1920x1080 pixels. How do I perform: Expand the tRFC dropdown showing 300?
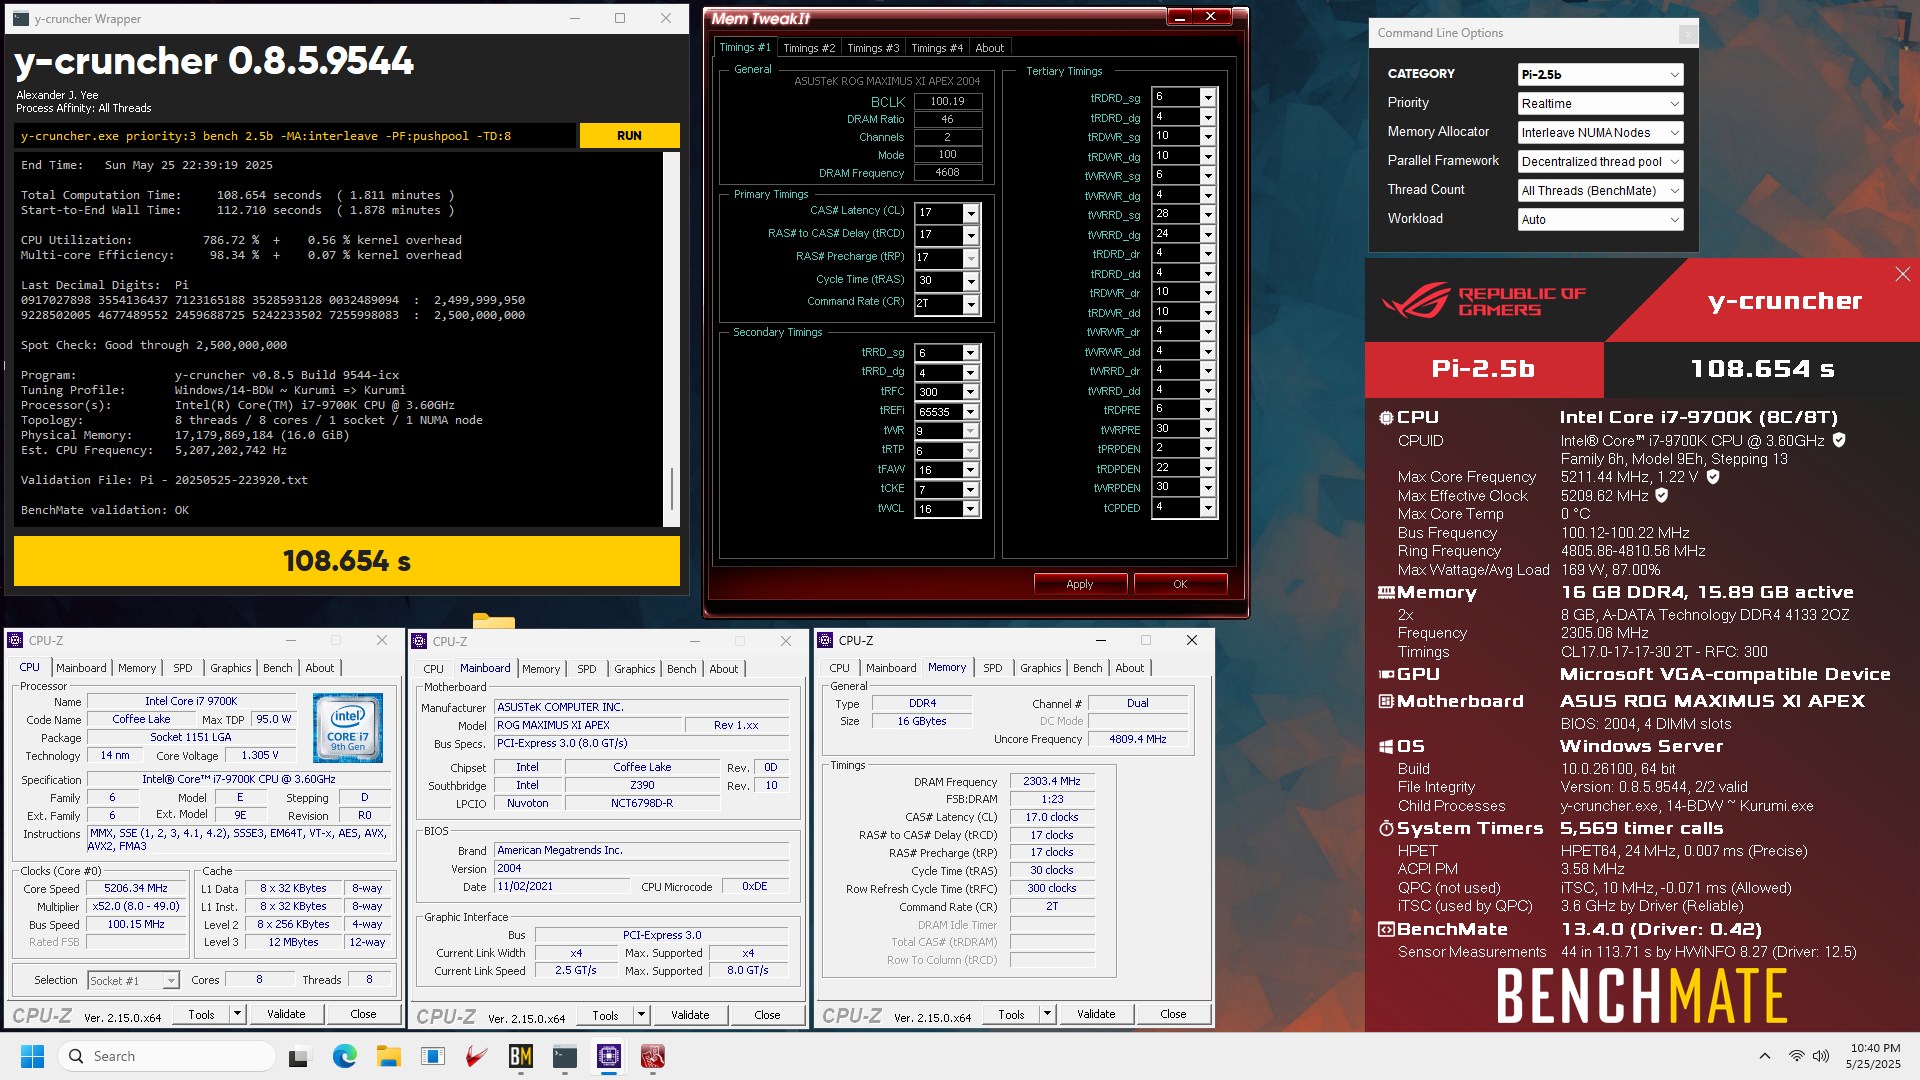coord(970,392)
